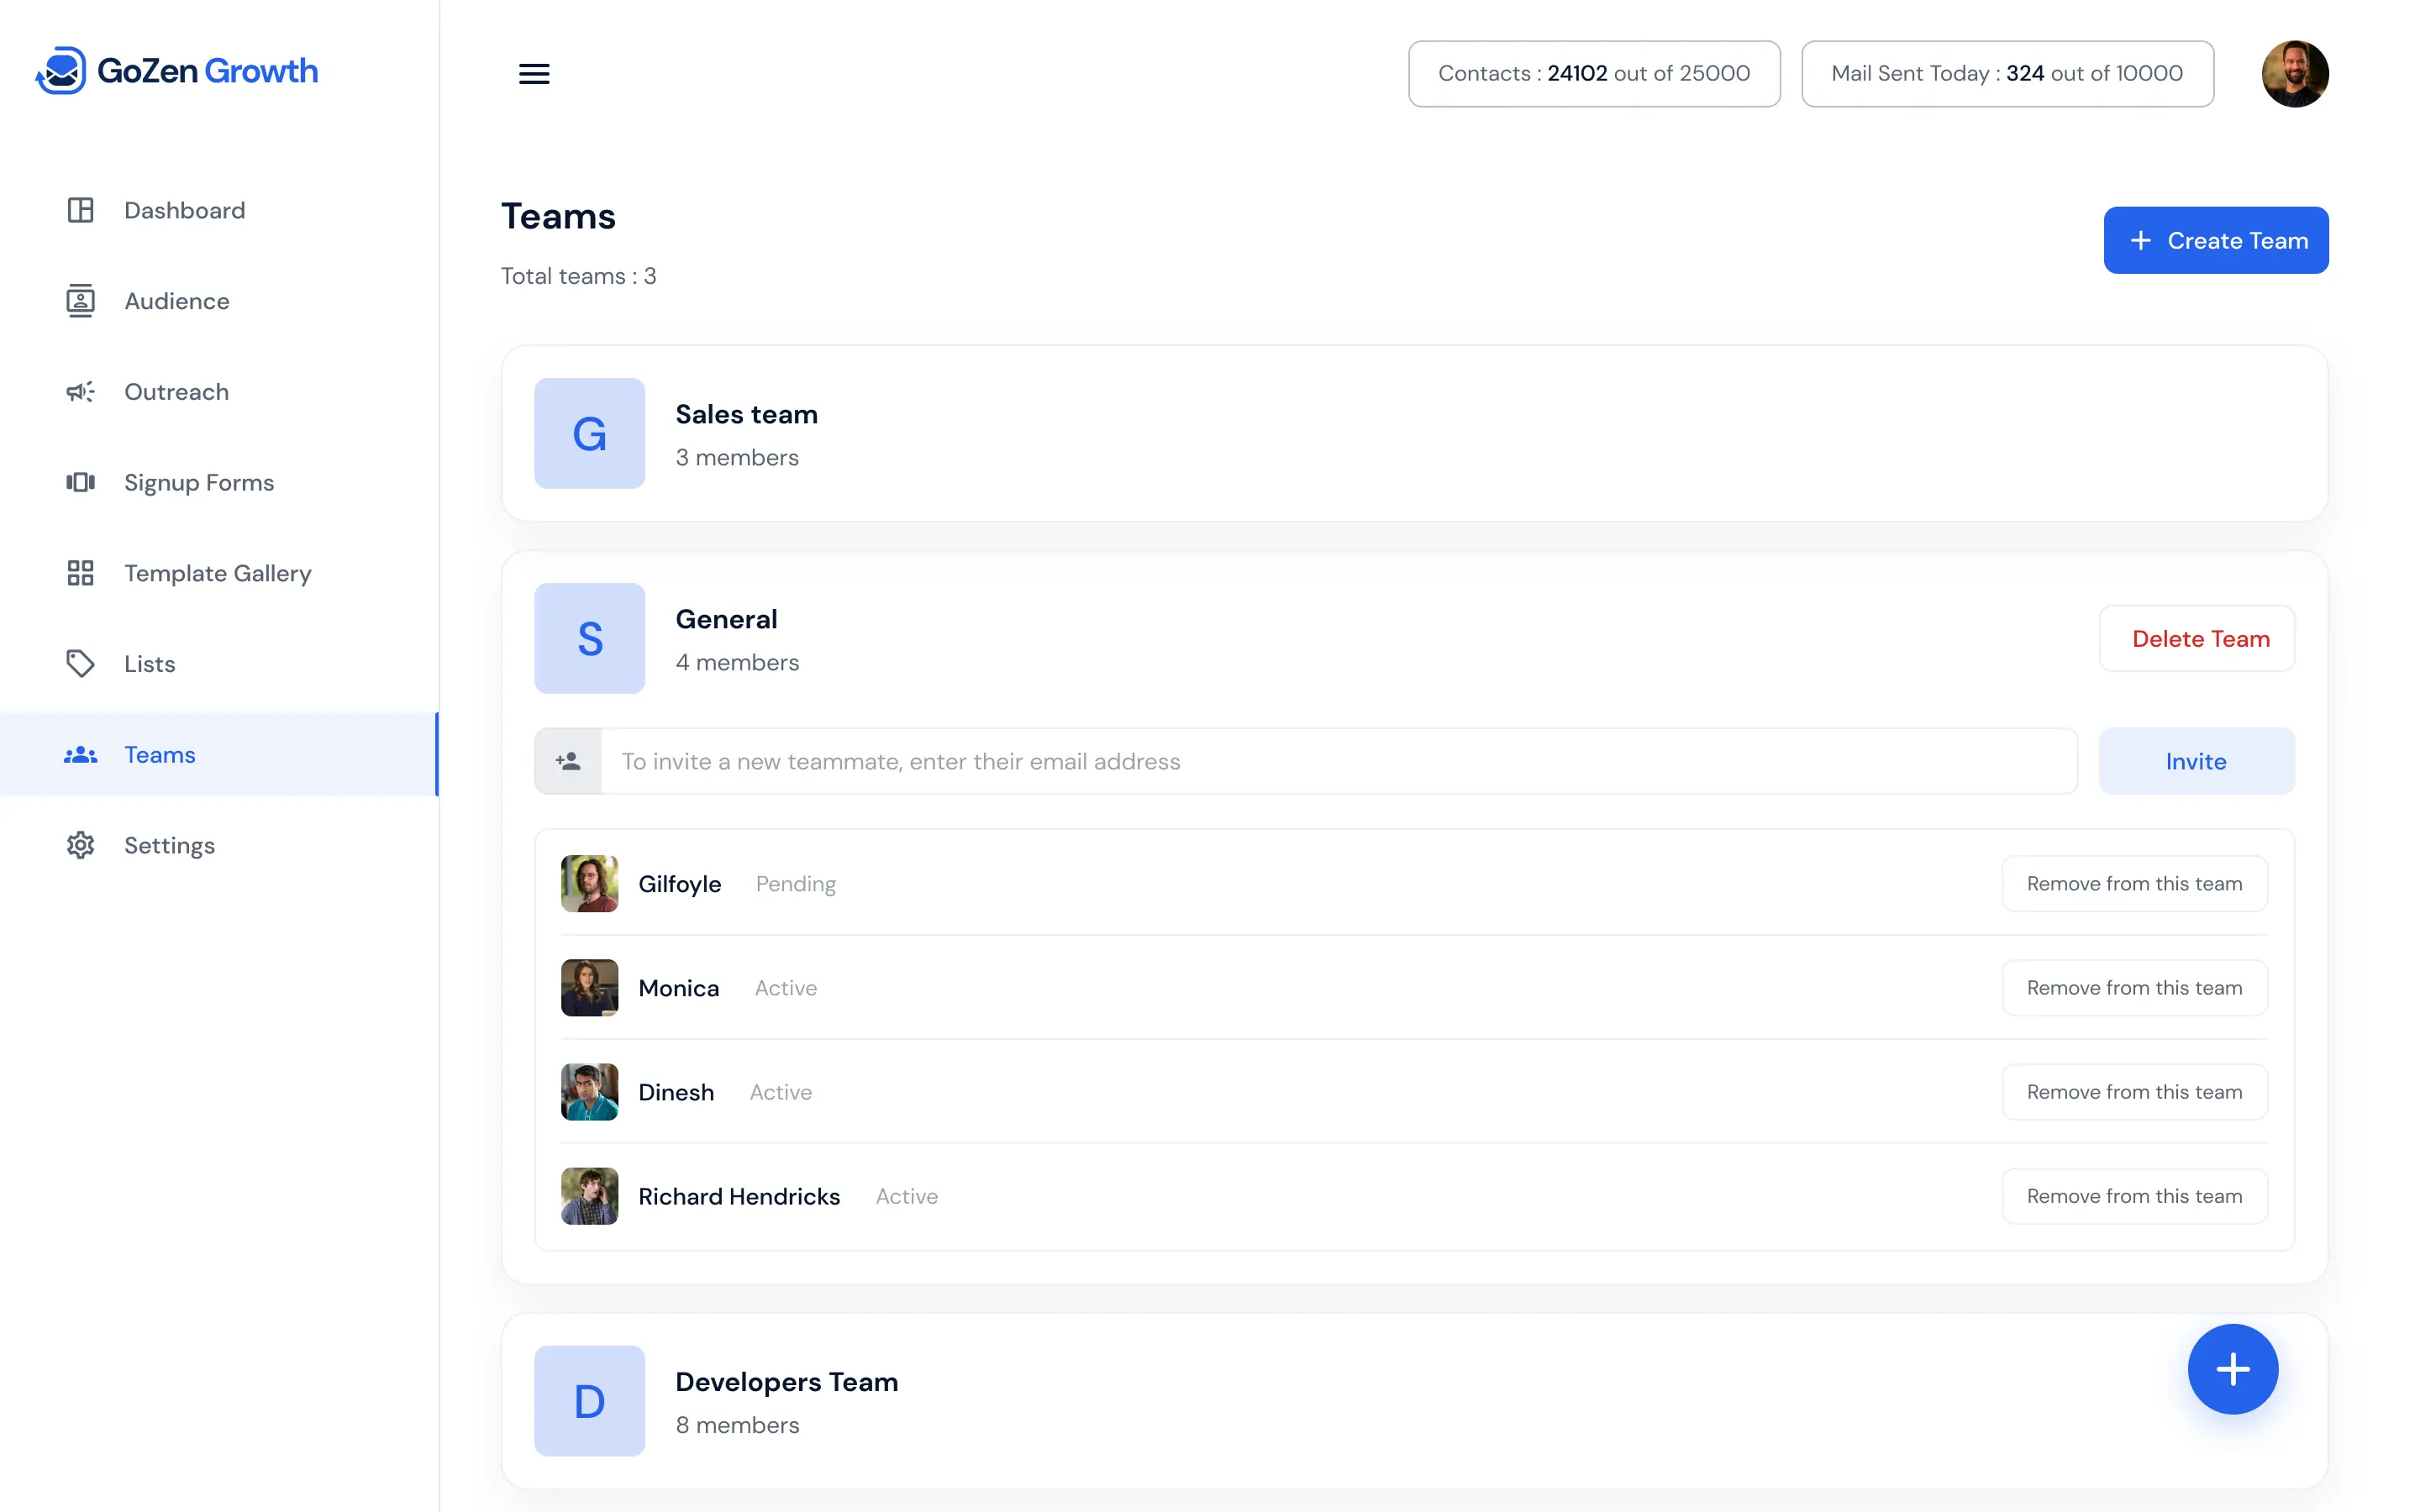Screen dimensions: 2420x1512
Task: Click the Audience contact icon
Action: point(80,301)
